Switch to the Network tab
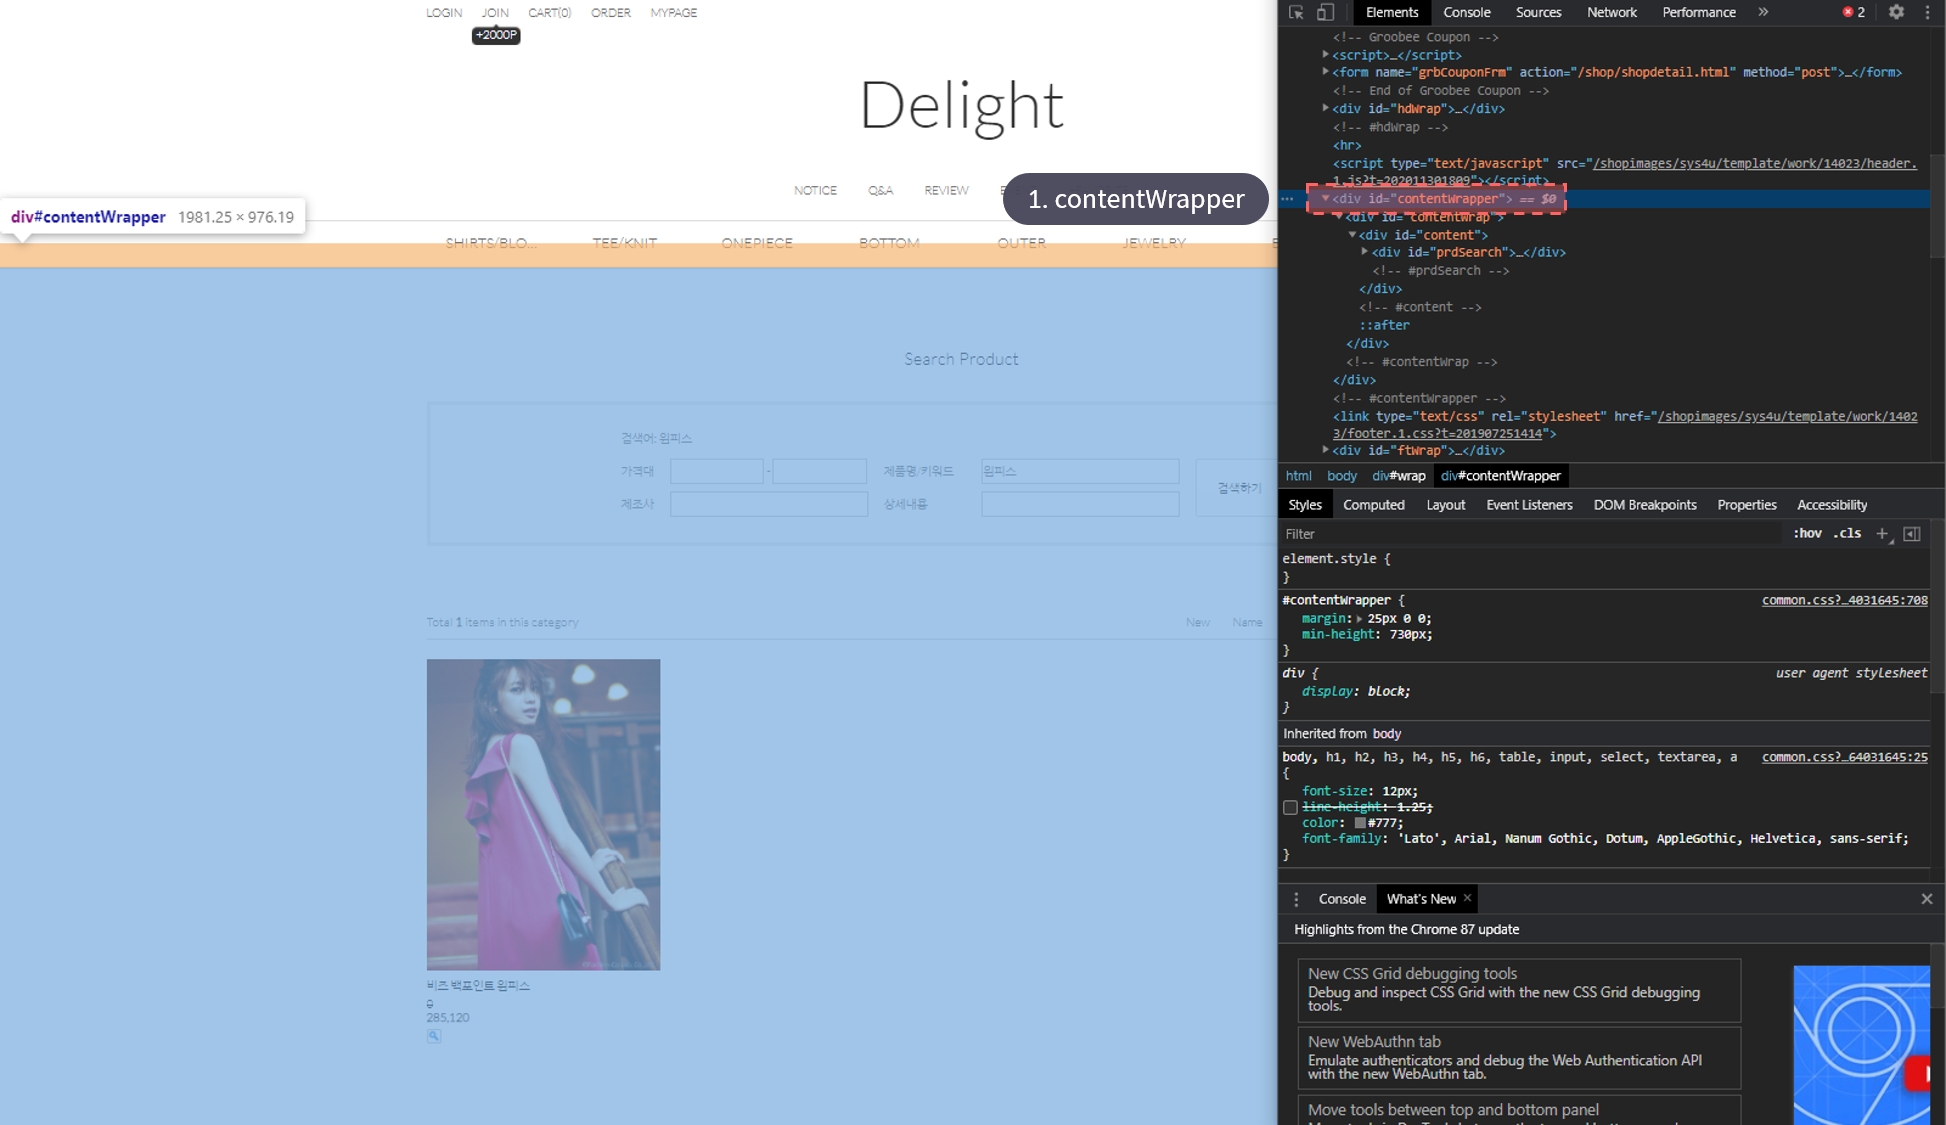This screenshot has width=1946, height=1125. [1611, 12]
